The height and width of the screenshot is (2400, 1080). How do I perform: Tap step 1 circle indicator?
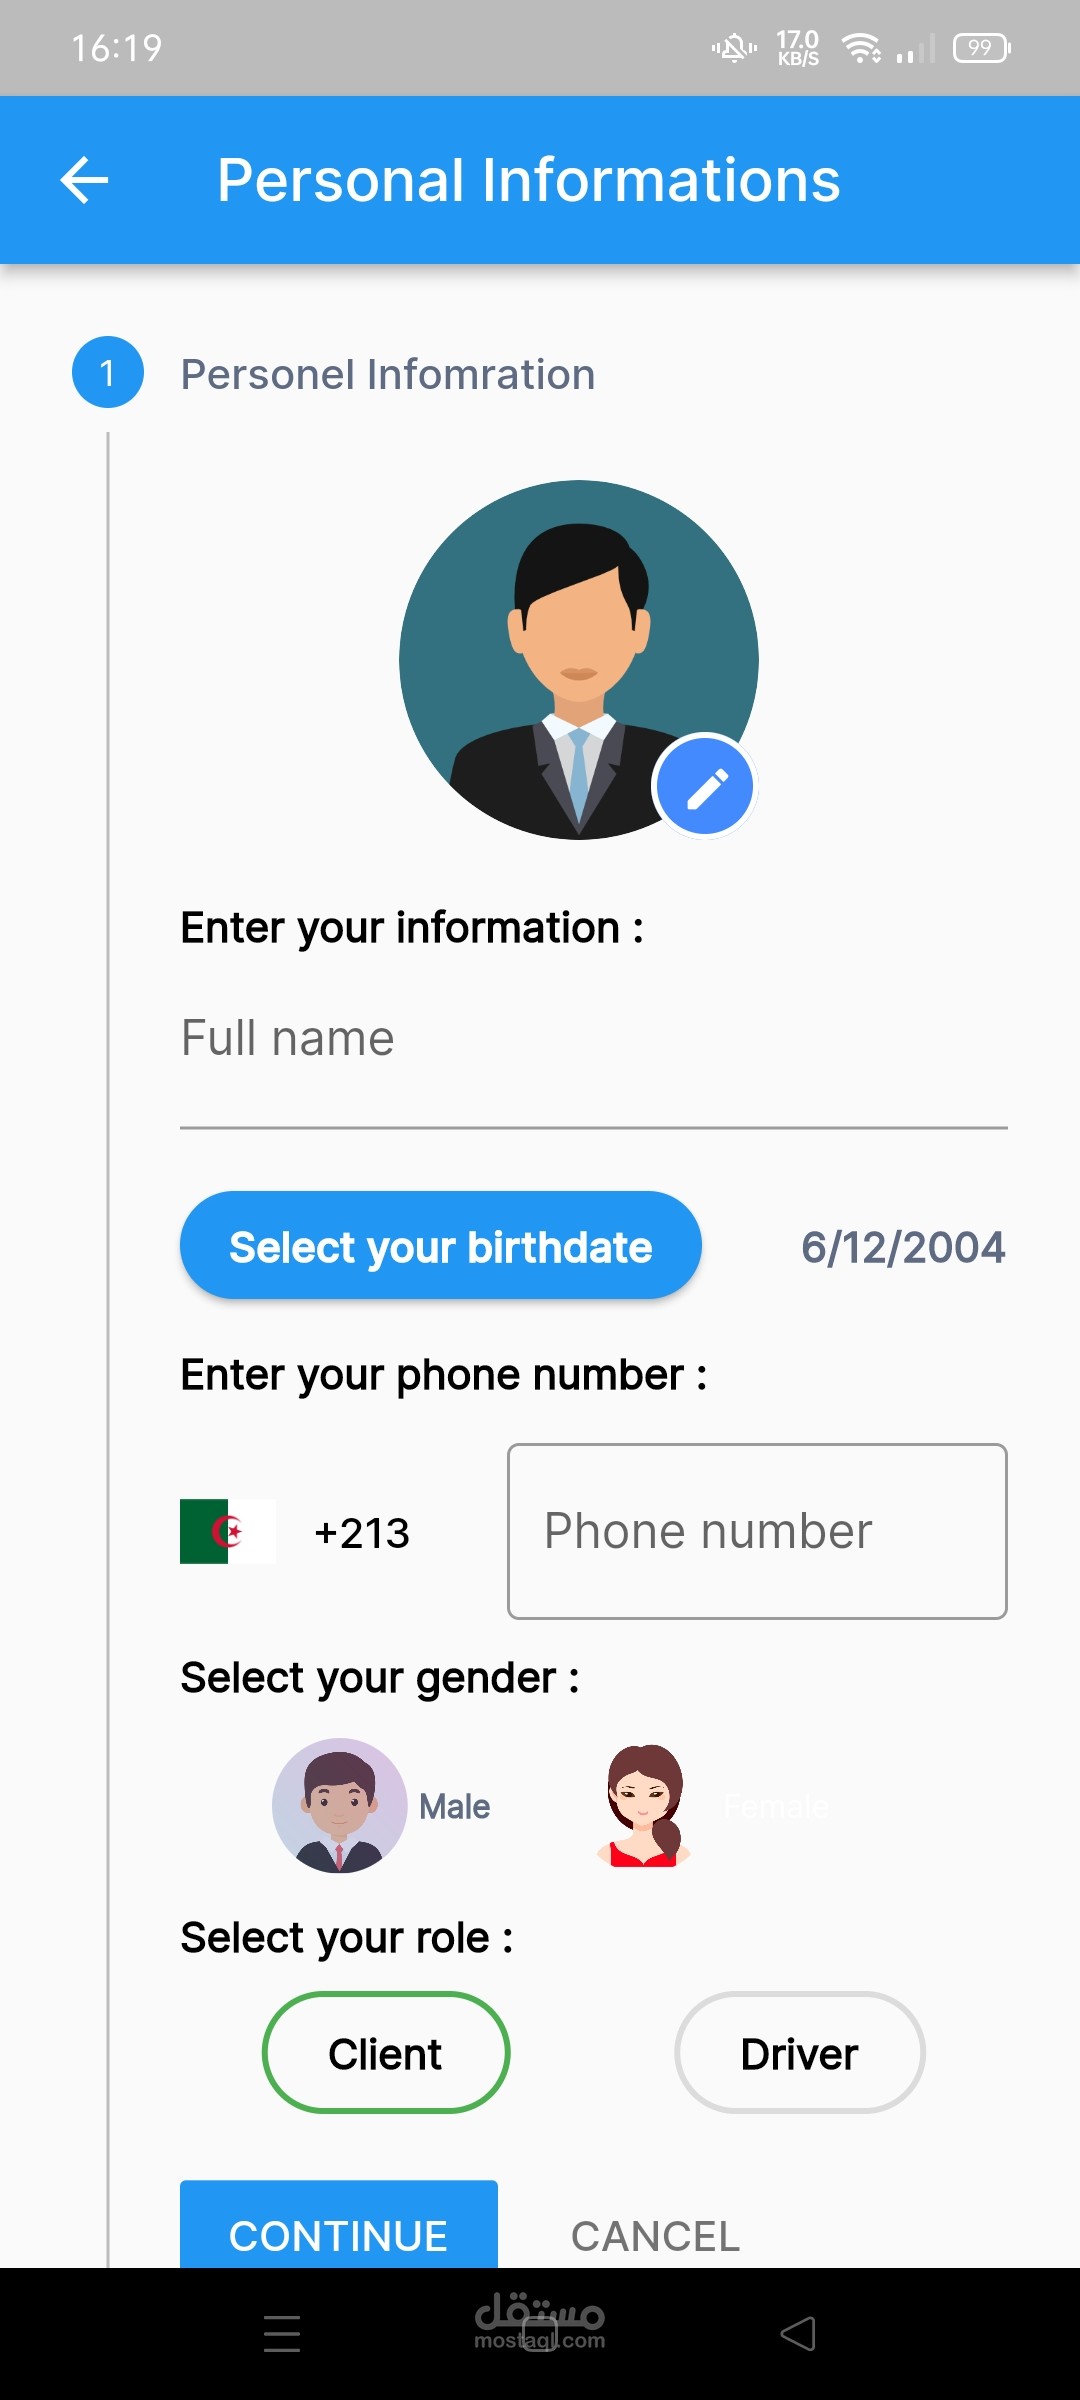click(x=108, y=373)
